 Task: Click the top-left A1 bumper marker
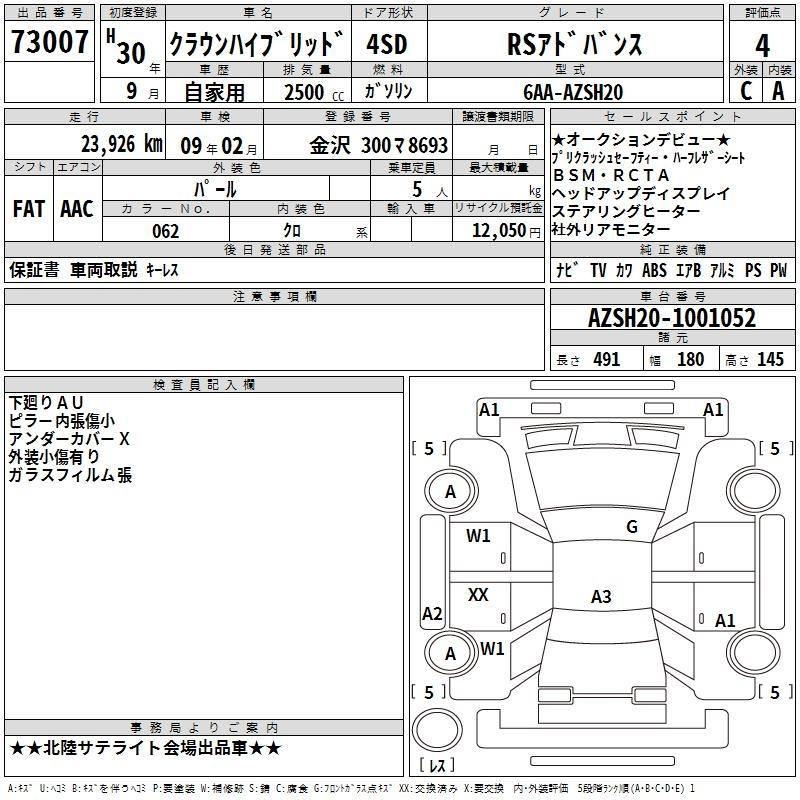click(489, 409)
